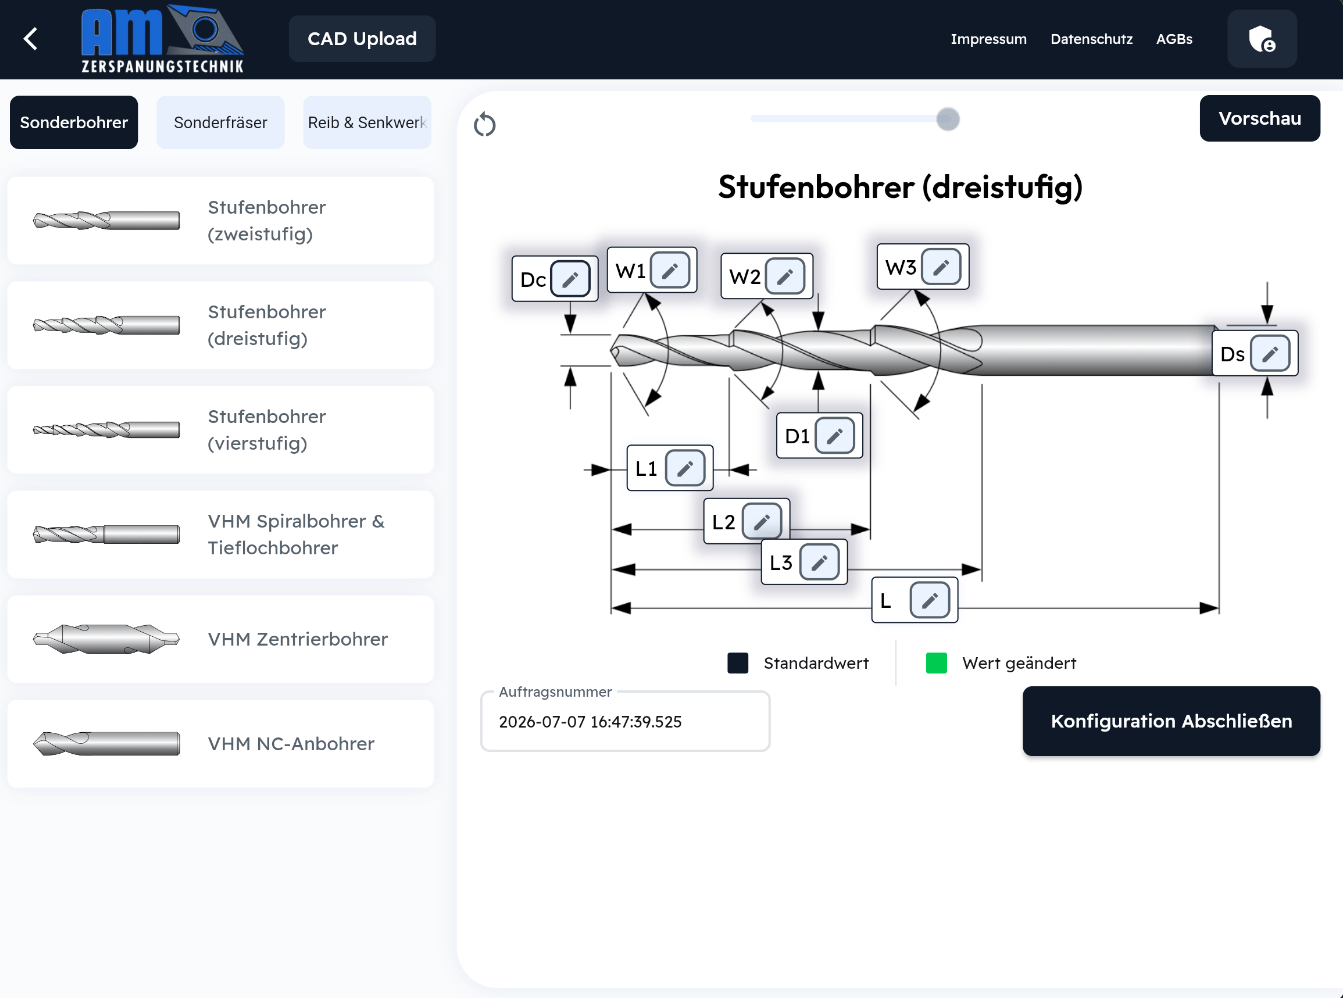Open the Datenschutz page
The width and height of the screenshot is (1343, 998).
(1092, 39)
